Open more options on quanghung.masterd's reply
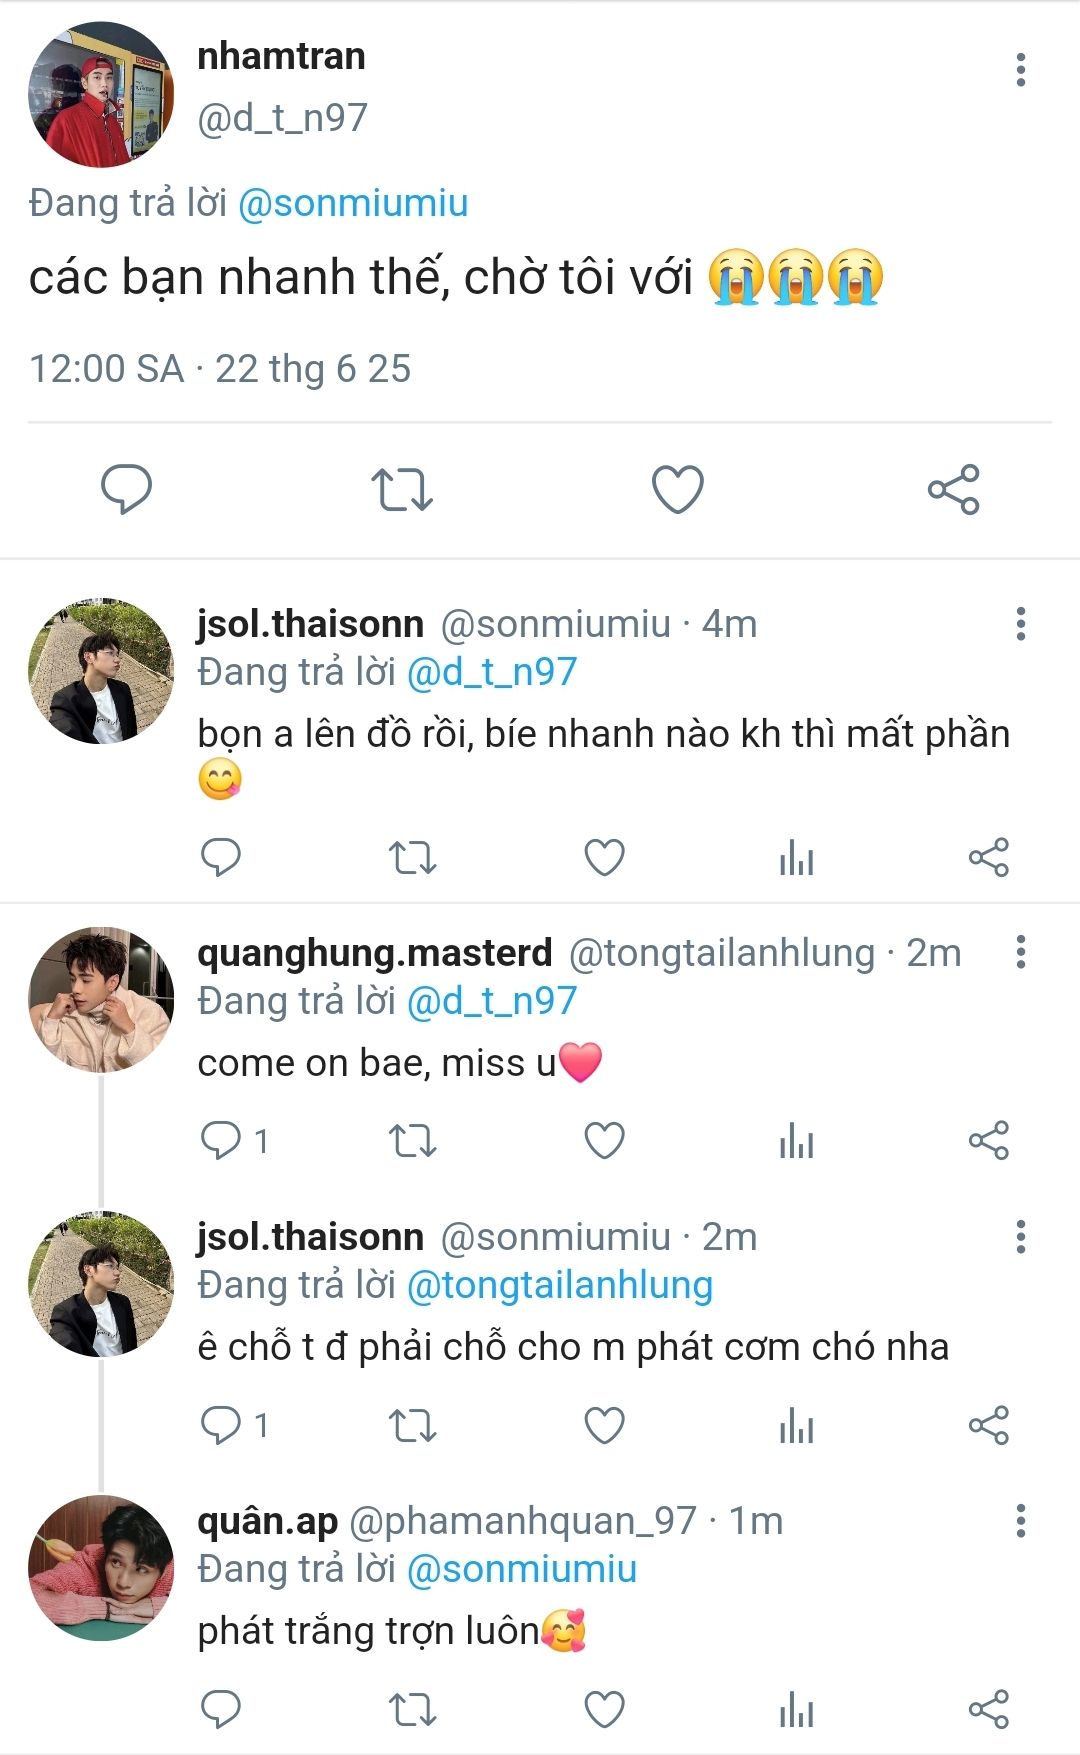The image size is (1080, 1755). tap(1020, 952)
